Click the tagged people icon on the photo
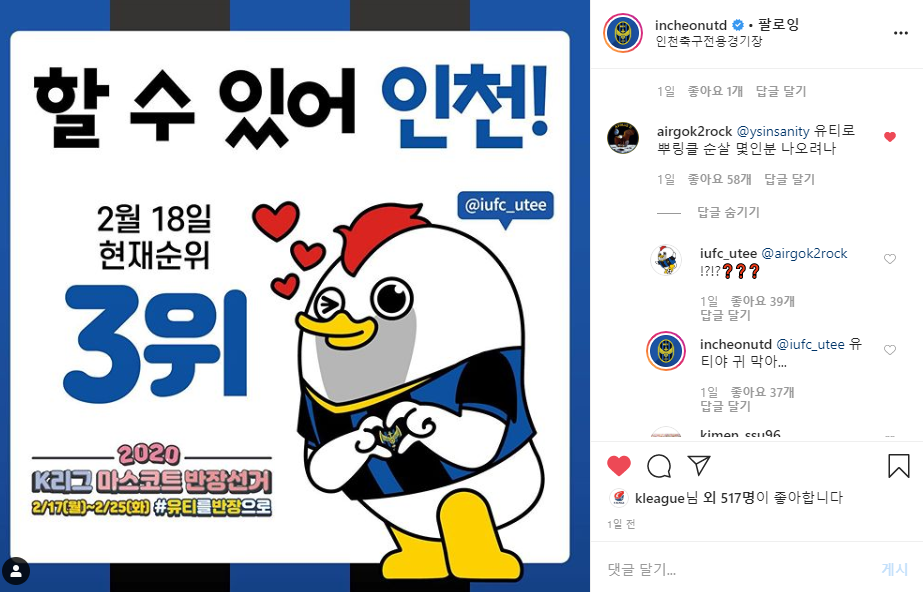The image size is (923, 592). (16, 571)
